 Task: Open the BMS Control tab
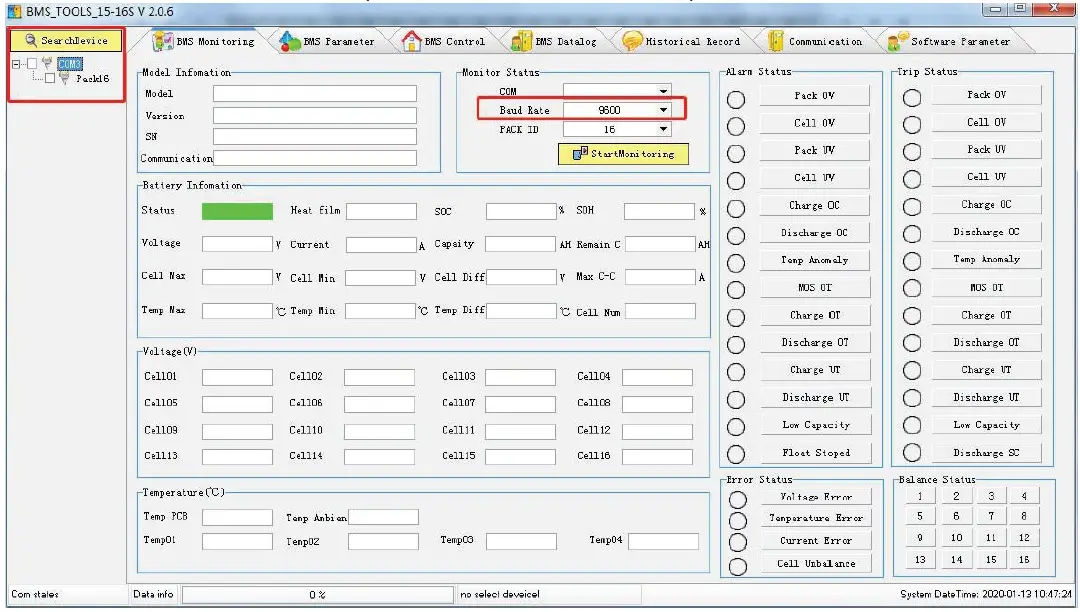point(444,41)
